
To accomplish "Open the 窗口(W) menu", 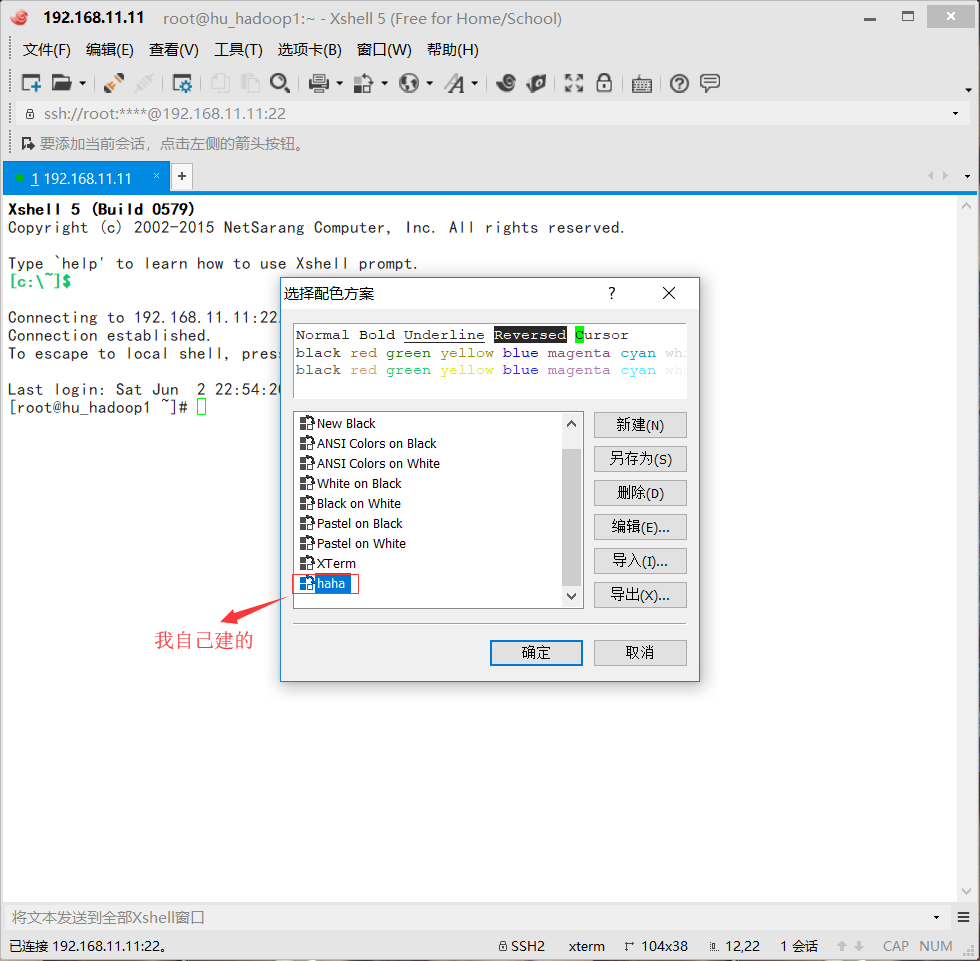I will (384, 49).
